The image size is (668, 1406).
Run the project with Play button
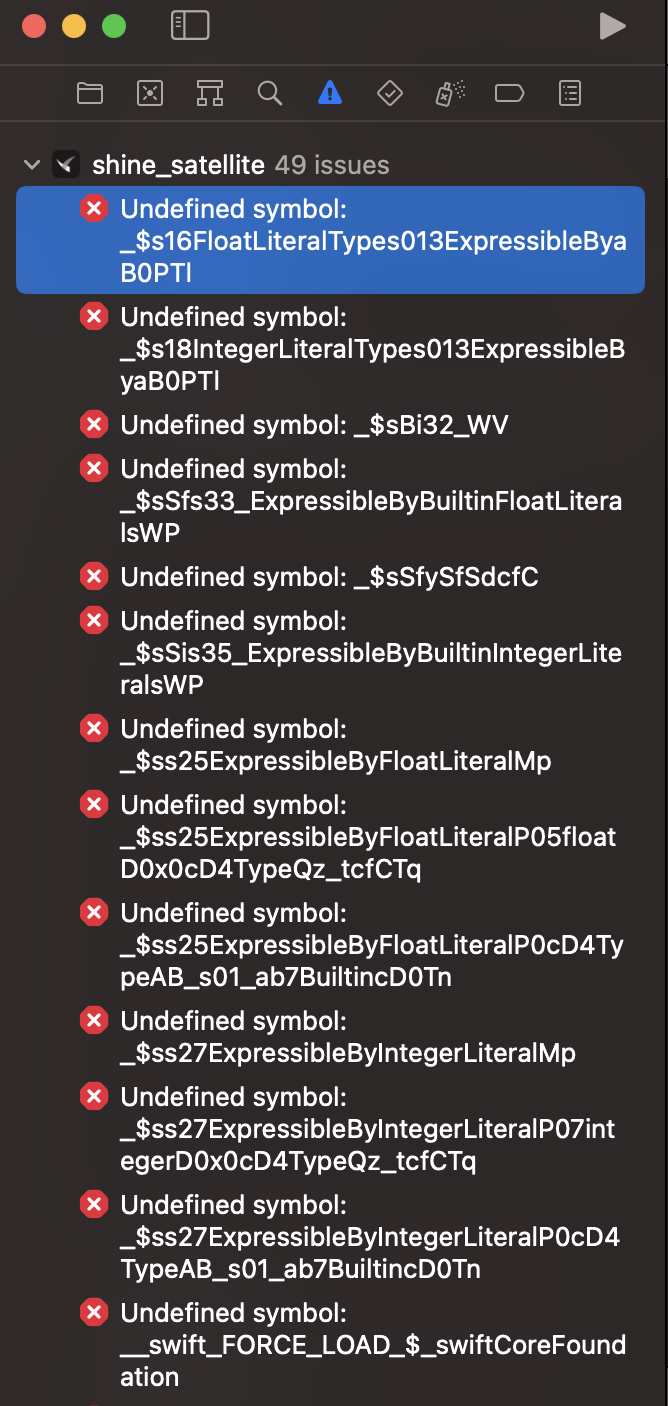(x=612, y=26)
